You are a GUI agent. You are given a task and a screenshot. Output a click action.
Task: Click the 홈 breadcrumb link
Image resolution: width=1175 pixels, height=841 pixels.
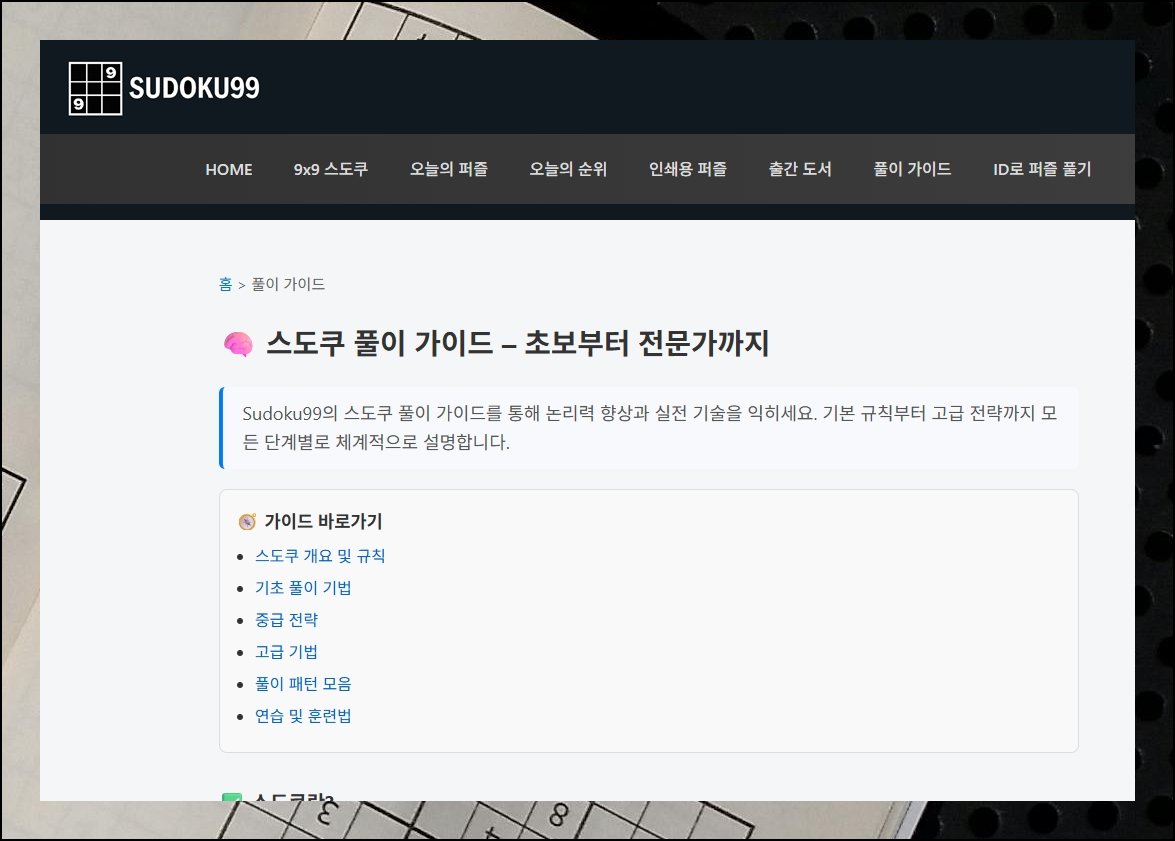click(x=225, y=284)
